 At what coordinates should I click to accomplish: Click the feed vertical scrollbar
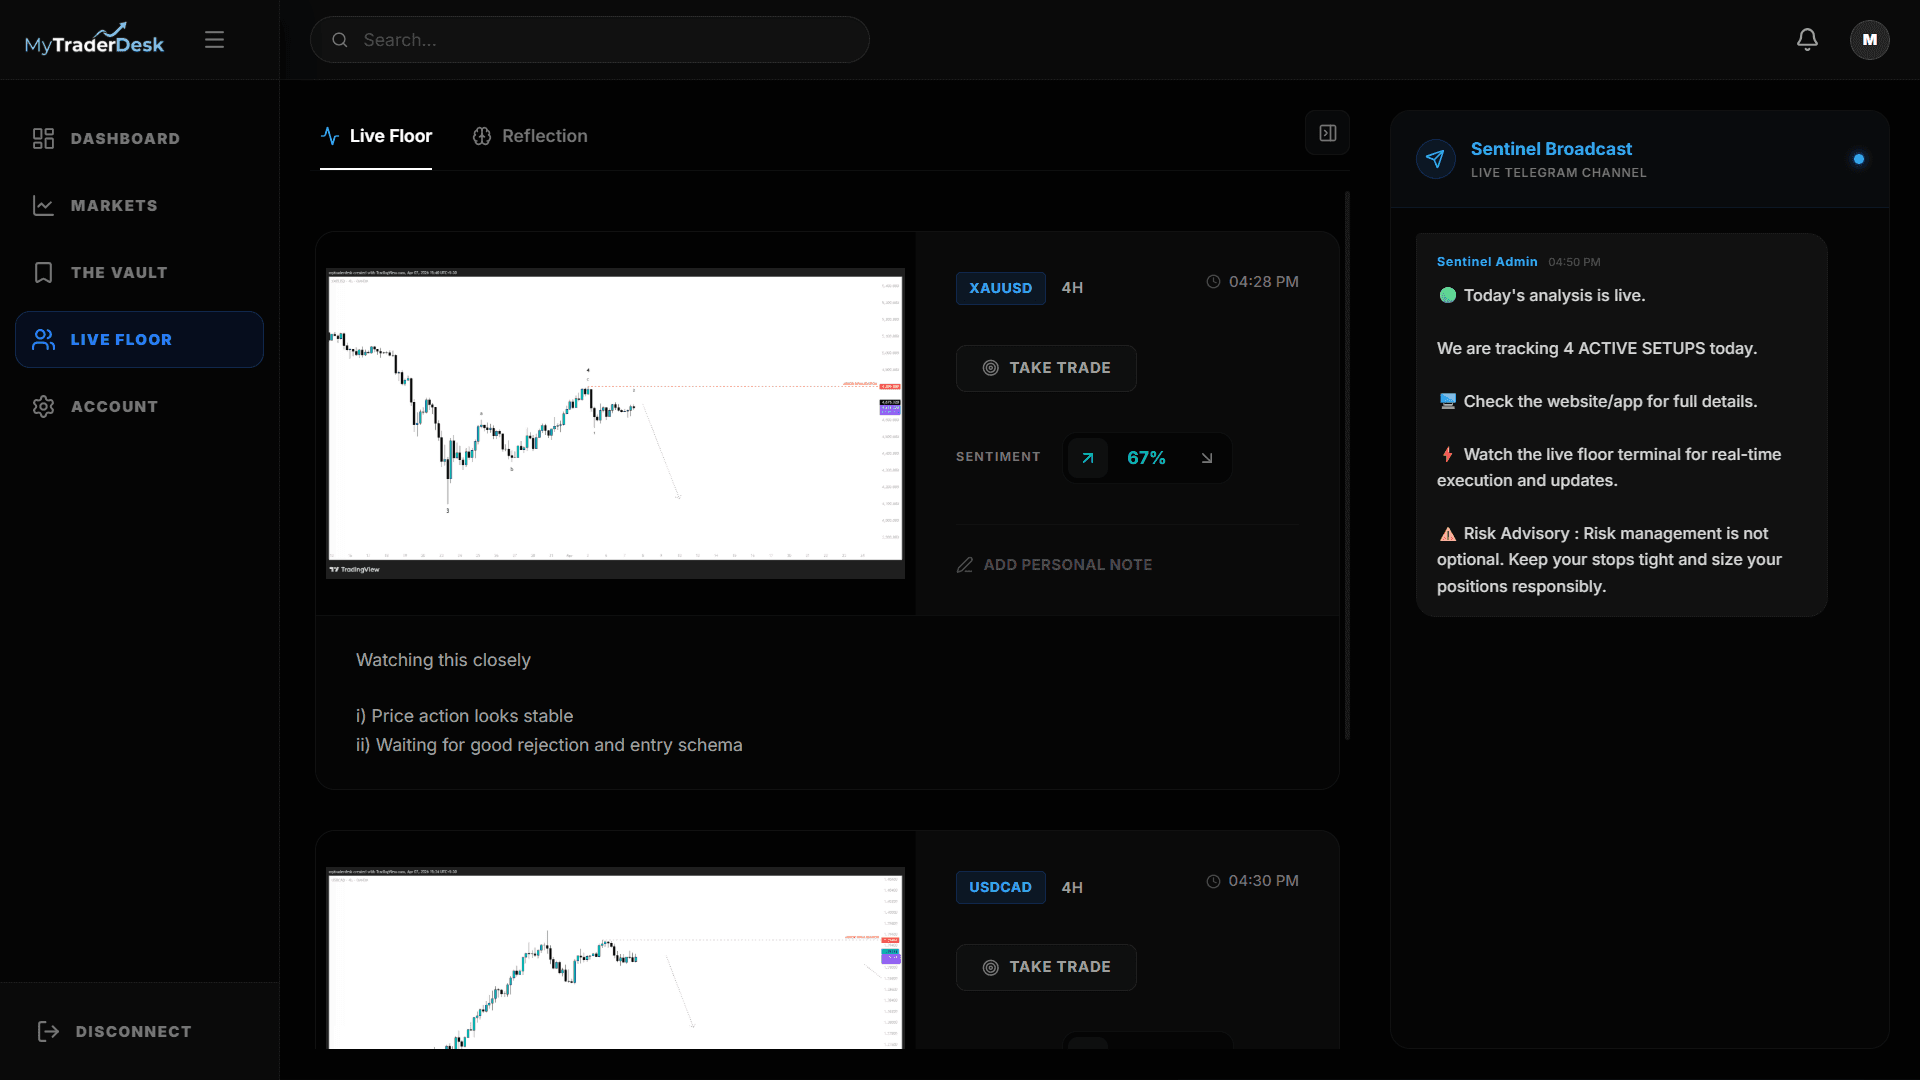pyautogui.click(x=1347, y=465)
